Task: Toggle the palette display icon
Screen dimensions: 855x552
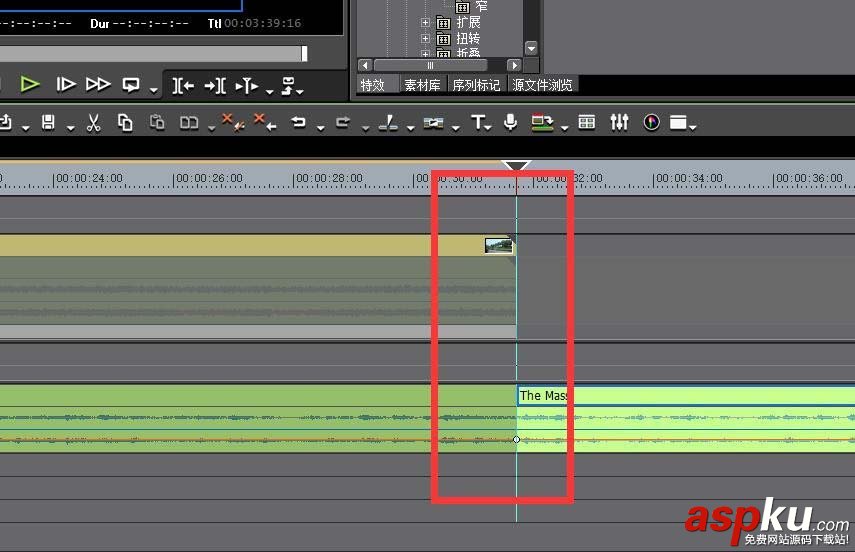Action: coord(678,123)
